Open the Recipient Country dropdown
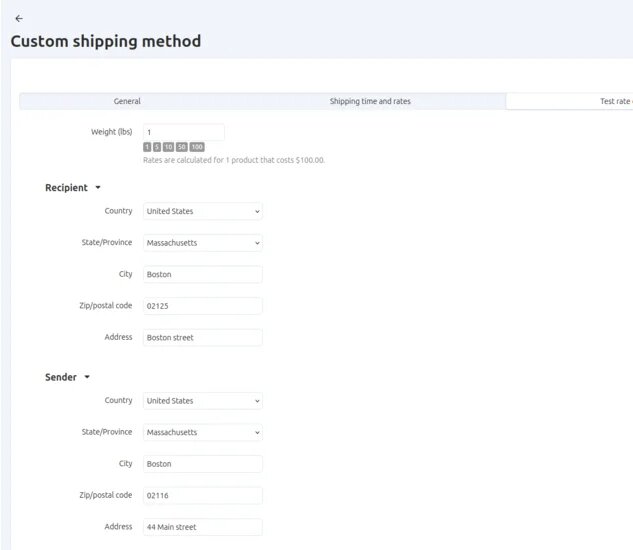Screen dimensions: 633x550 click(203, 211)
